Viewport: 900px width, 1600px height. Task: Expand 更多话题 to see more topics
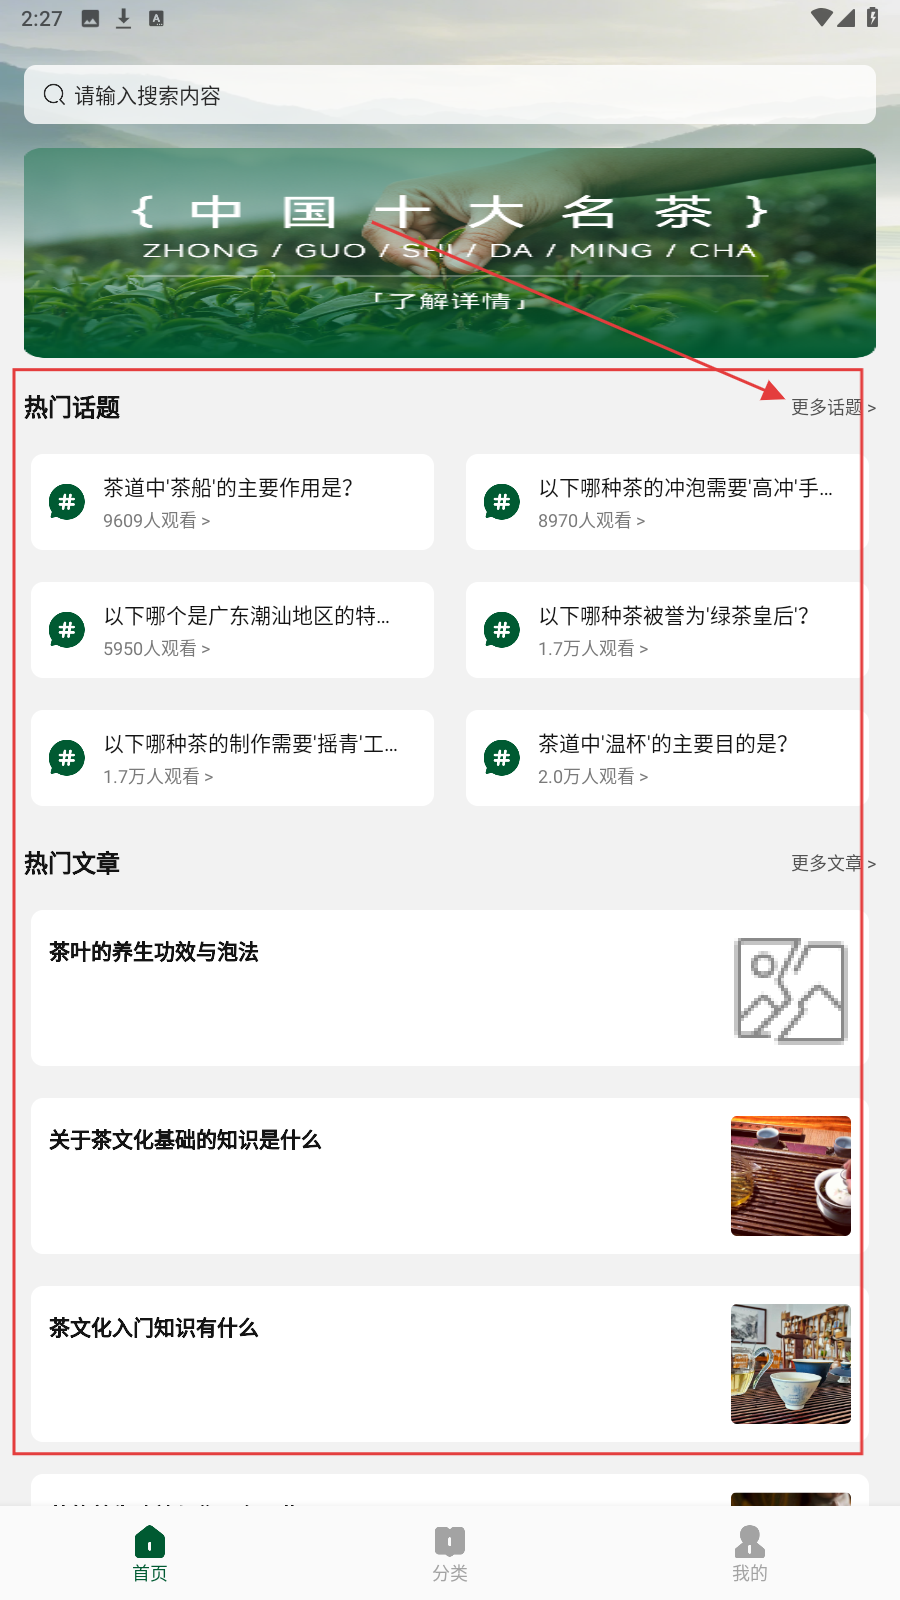[833, 407]
